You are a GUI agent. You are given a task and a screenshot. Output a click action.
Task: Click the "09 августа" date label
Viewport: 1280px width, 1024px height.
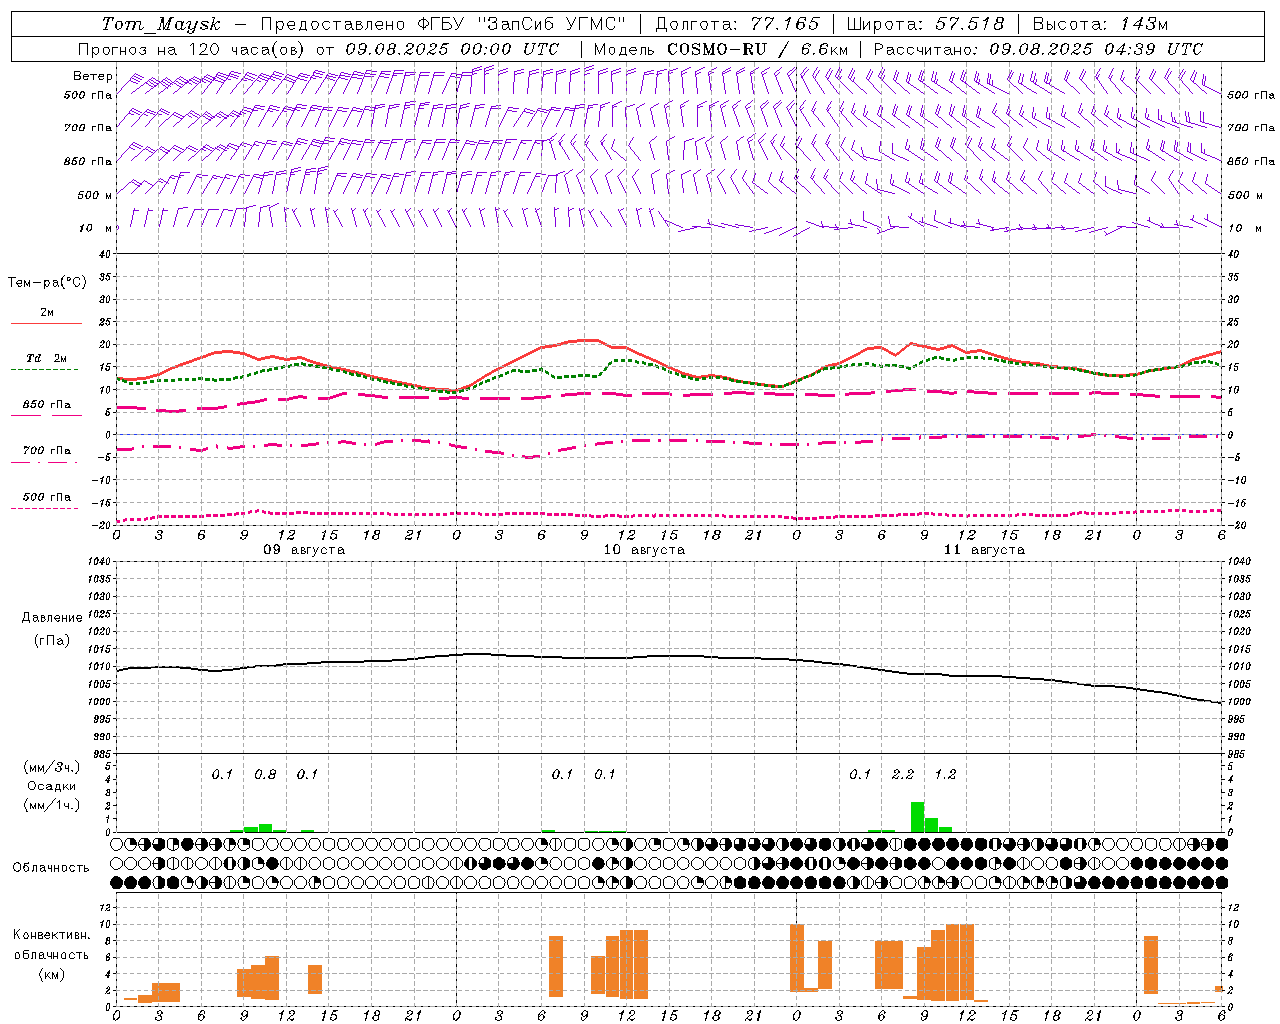pos(304,550)
